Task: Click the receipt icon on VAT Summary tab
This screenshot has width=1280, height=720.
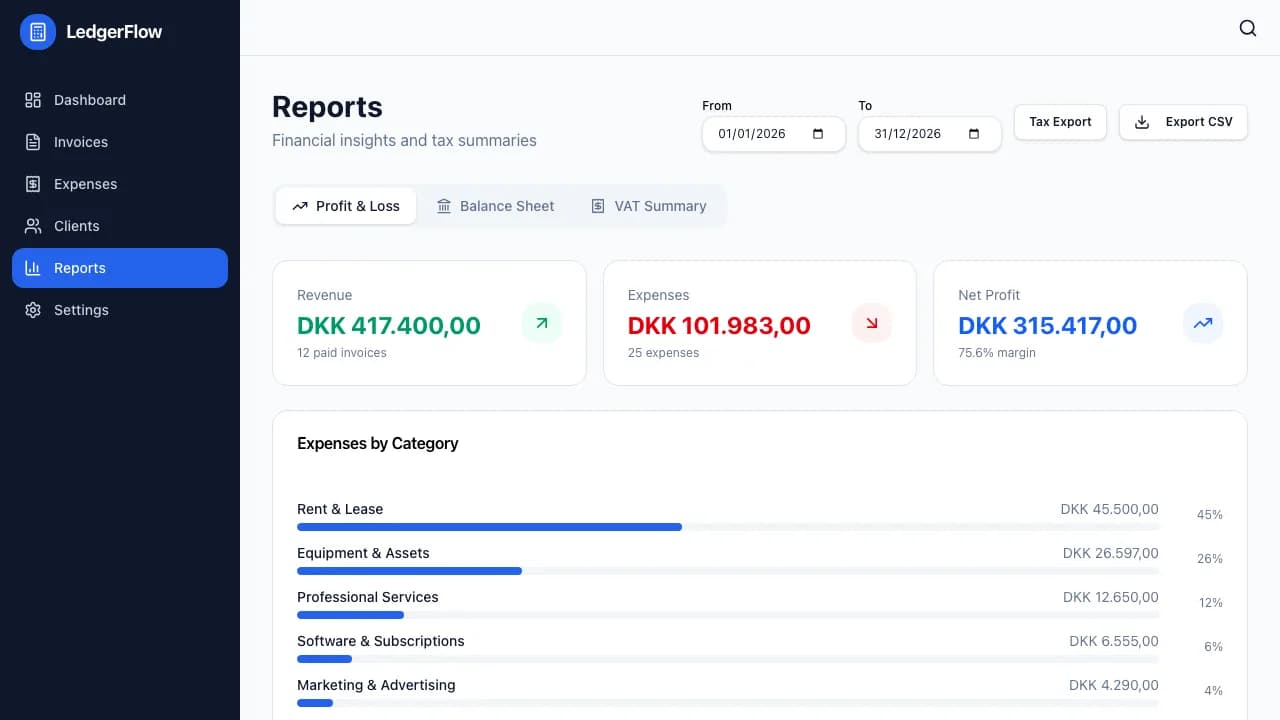Action: [x=598, y=206]
